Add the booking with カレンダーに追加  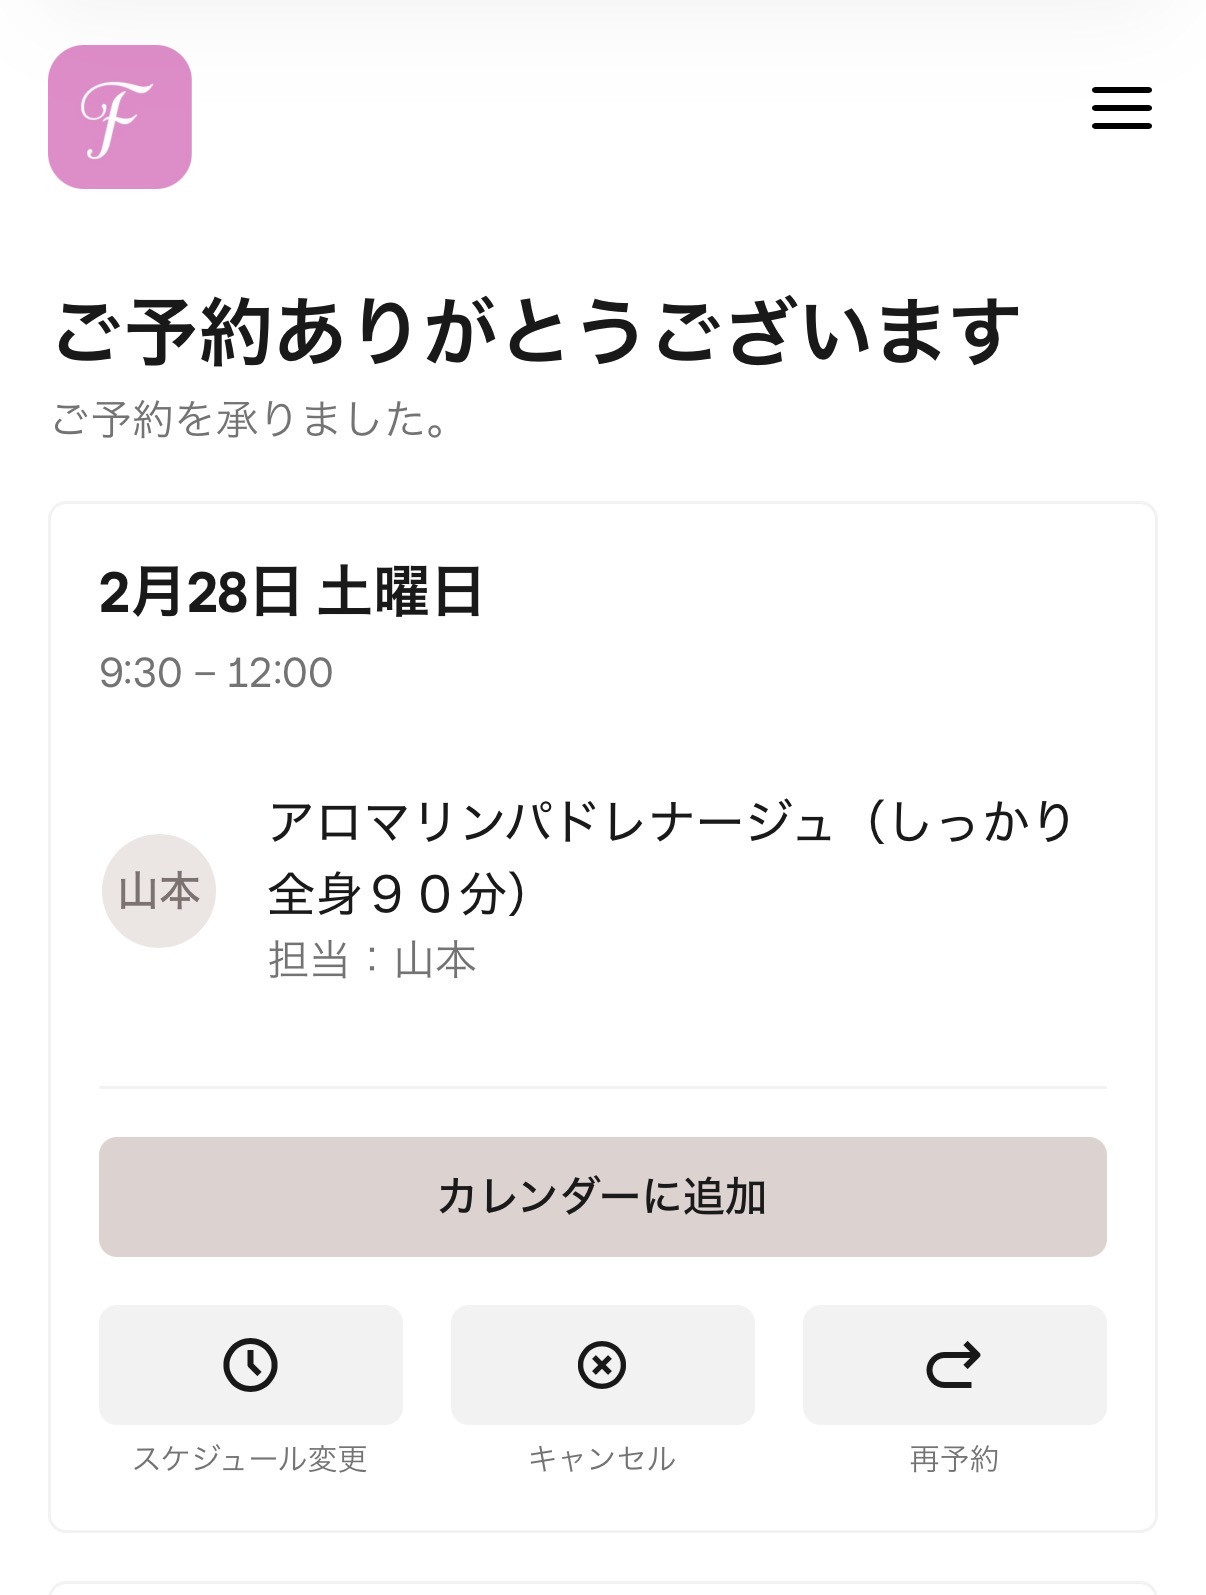[602, 1196]
